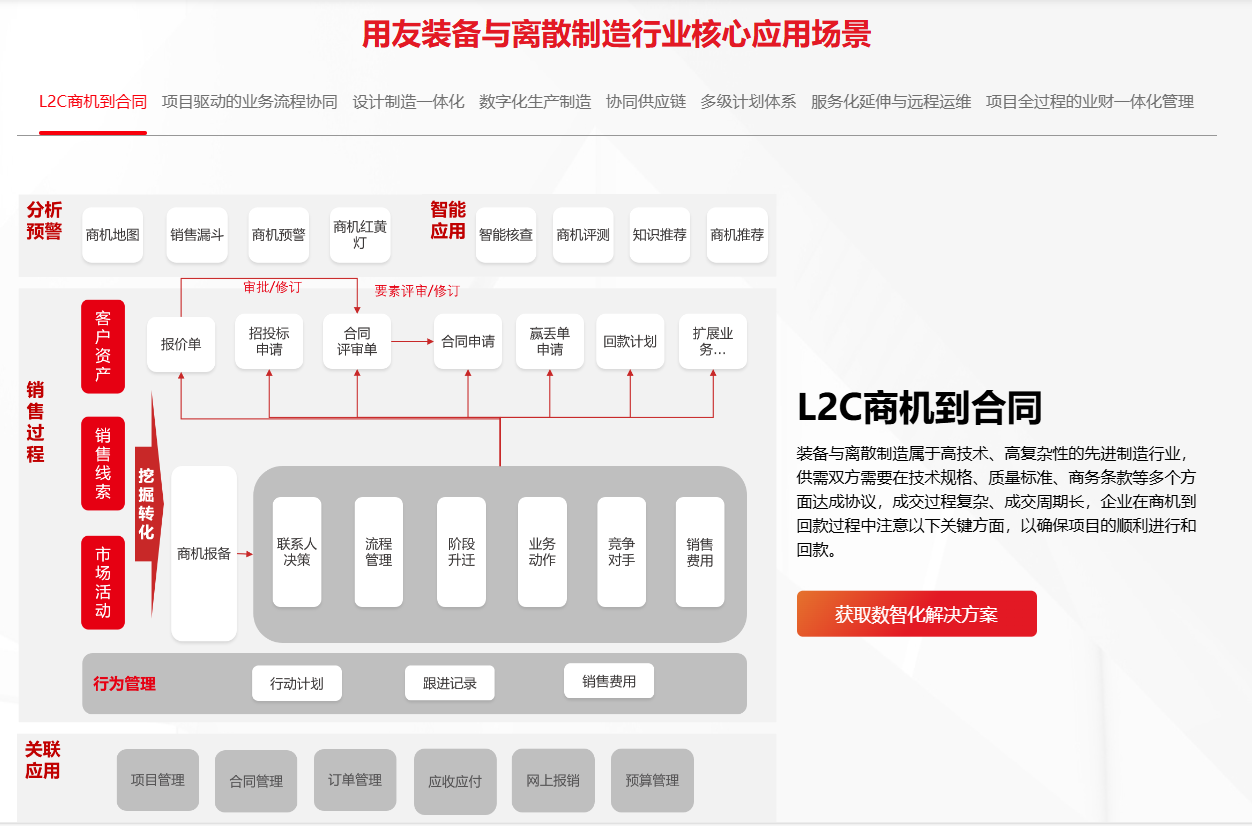
Task: Select the L2C商机到合同 tab
Action: 93,101
